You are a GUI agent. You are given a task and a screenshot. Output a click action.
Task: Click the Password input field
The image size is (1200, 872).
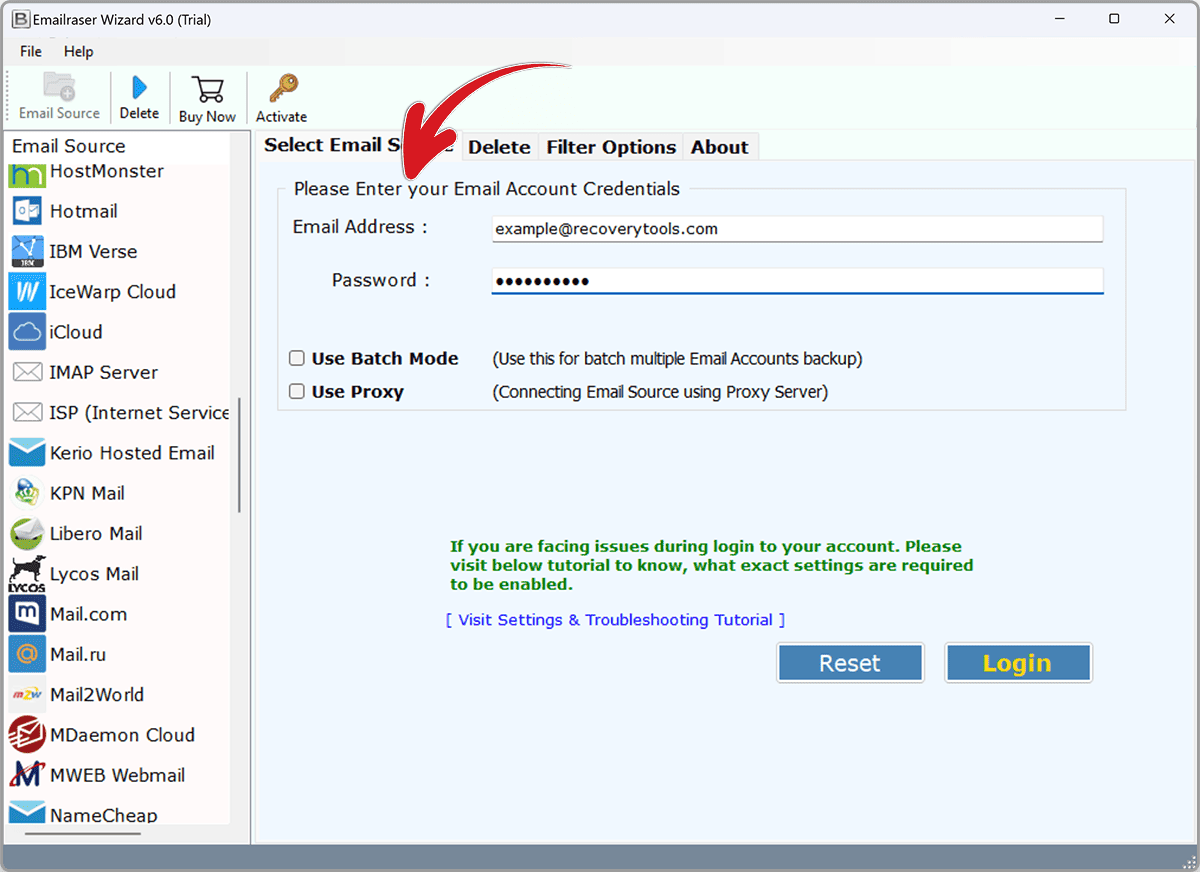coord(797,281)
